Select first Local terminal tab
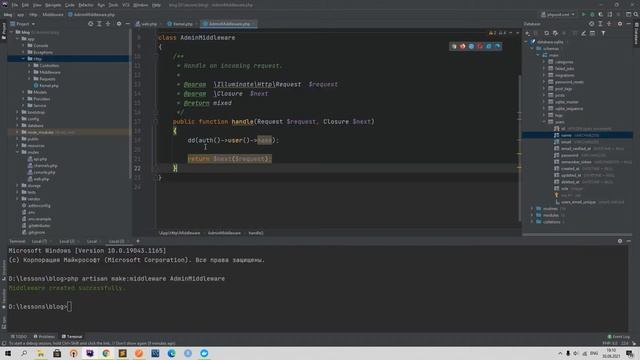 39,241
